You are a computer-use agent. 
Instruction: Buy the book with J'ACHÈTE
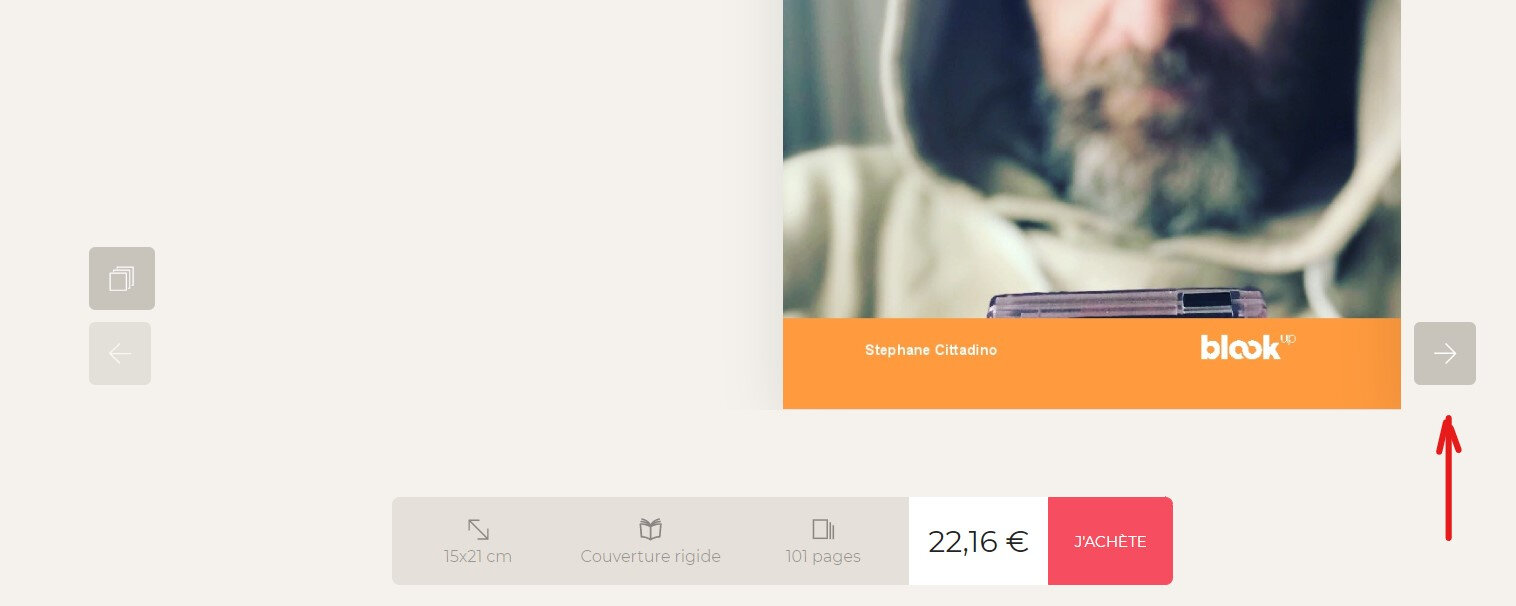(1110, 541)
